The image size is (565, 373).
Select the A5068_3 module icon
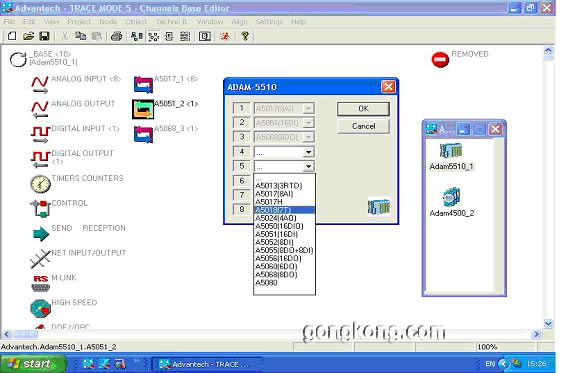tap(143, 134)
